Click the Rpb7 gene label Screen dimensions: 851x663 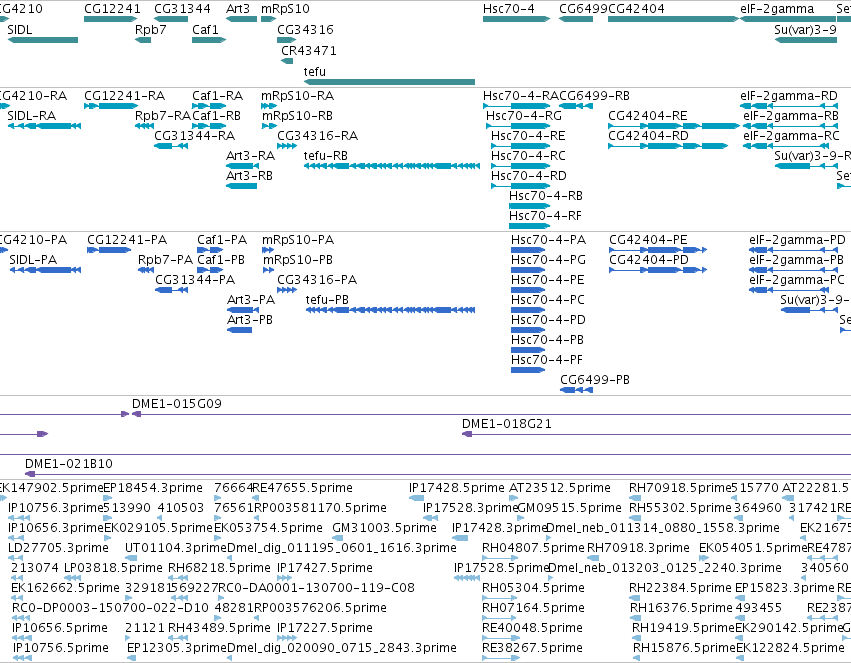150,29
